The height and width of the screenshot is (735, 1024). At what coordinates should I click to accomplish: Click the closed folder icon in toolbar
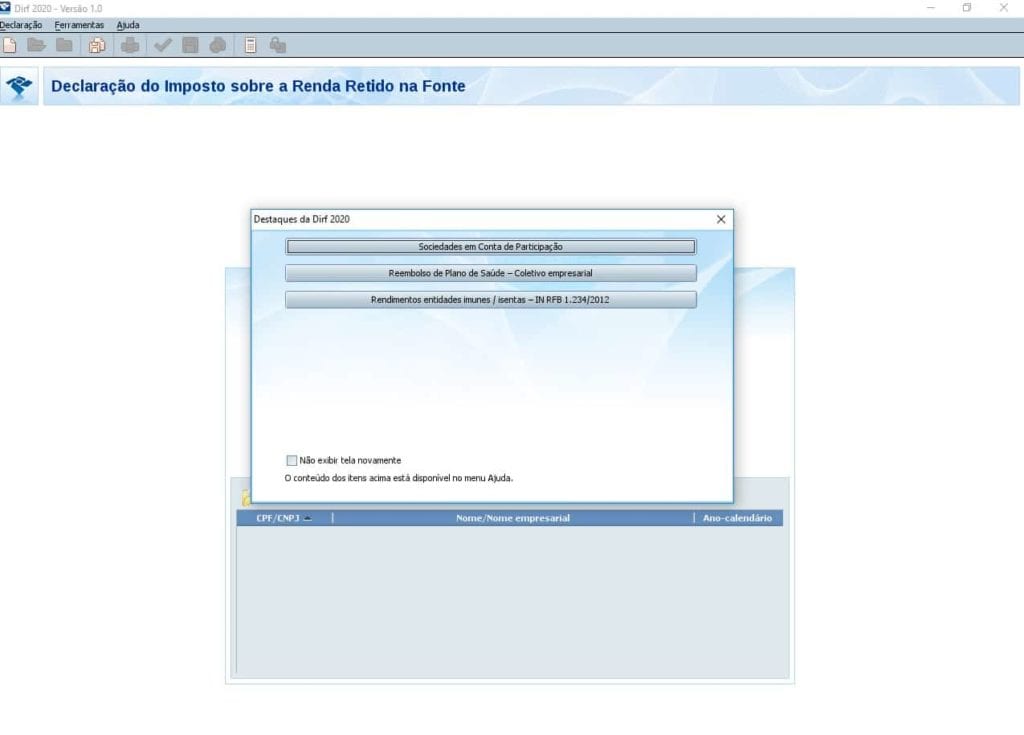[64, 45]
